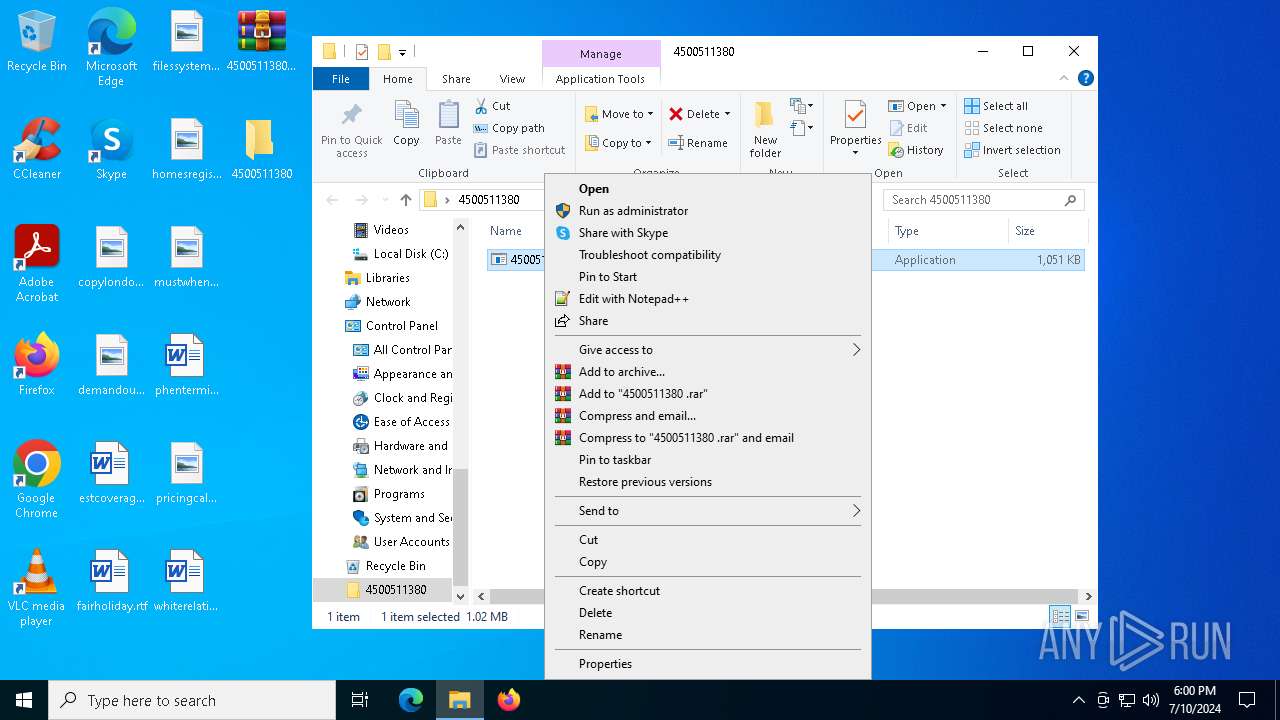Select Libraries in navigation pane
This screenshot has height=720, width=1280.
(x=387, y=278)
